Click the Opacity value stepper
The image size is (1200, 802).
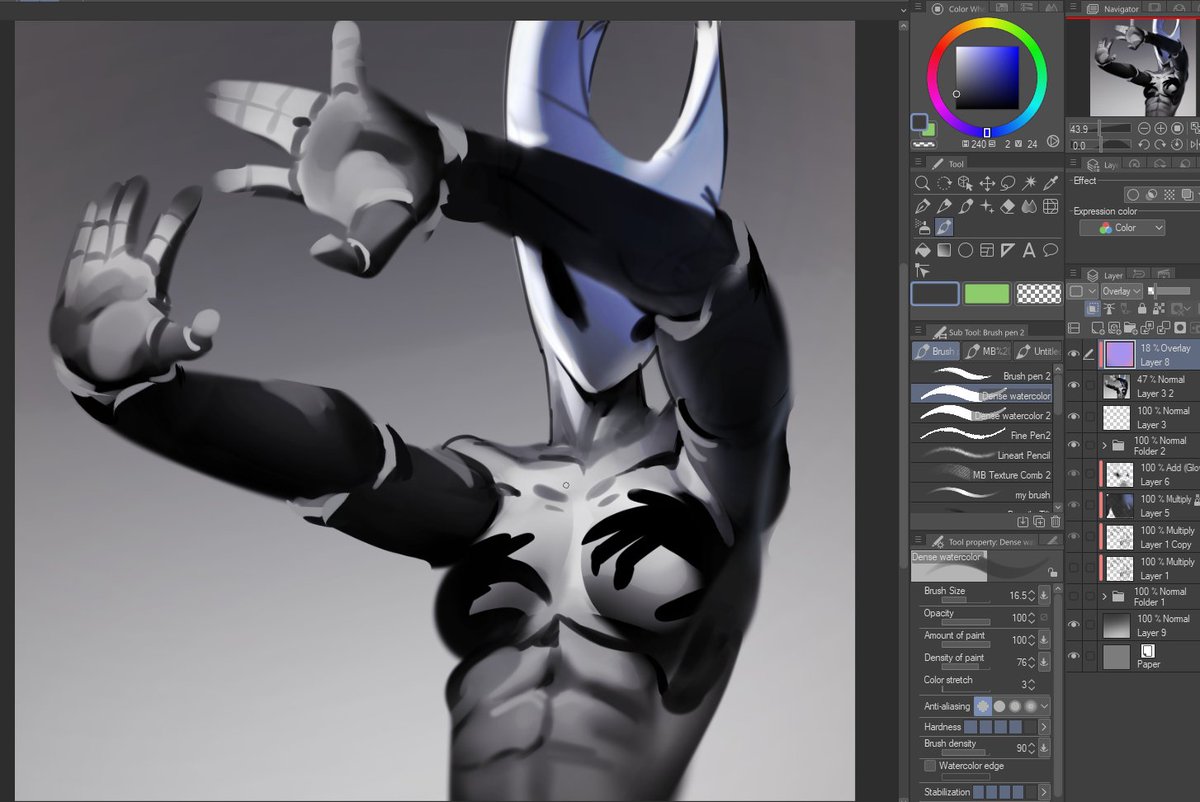[1031, 618]
